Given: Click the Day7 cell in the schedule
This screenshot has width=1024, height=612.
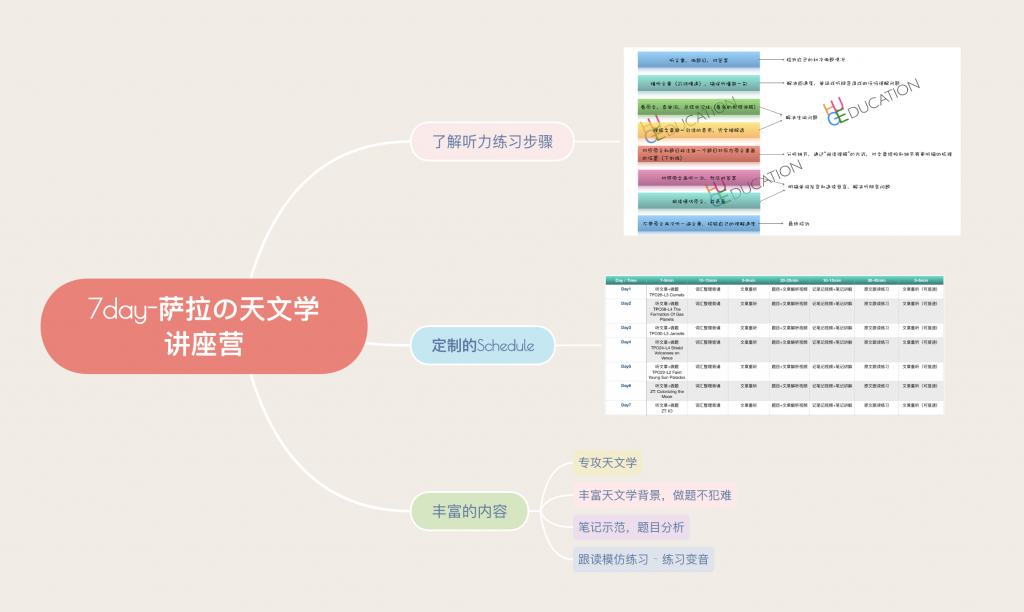Looking at the screenshot, I should point(626,408).
